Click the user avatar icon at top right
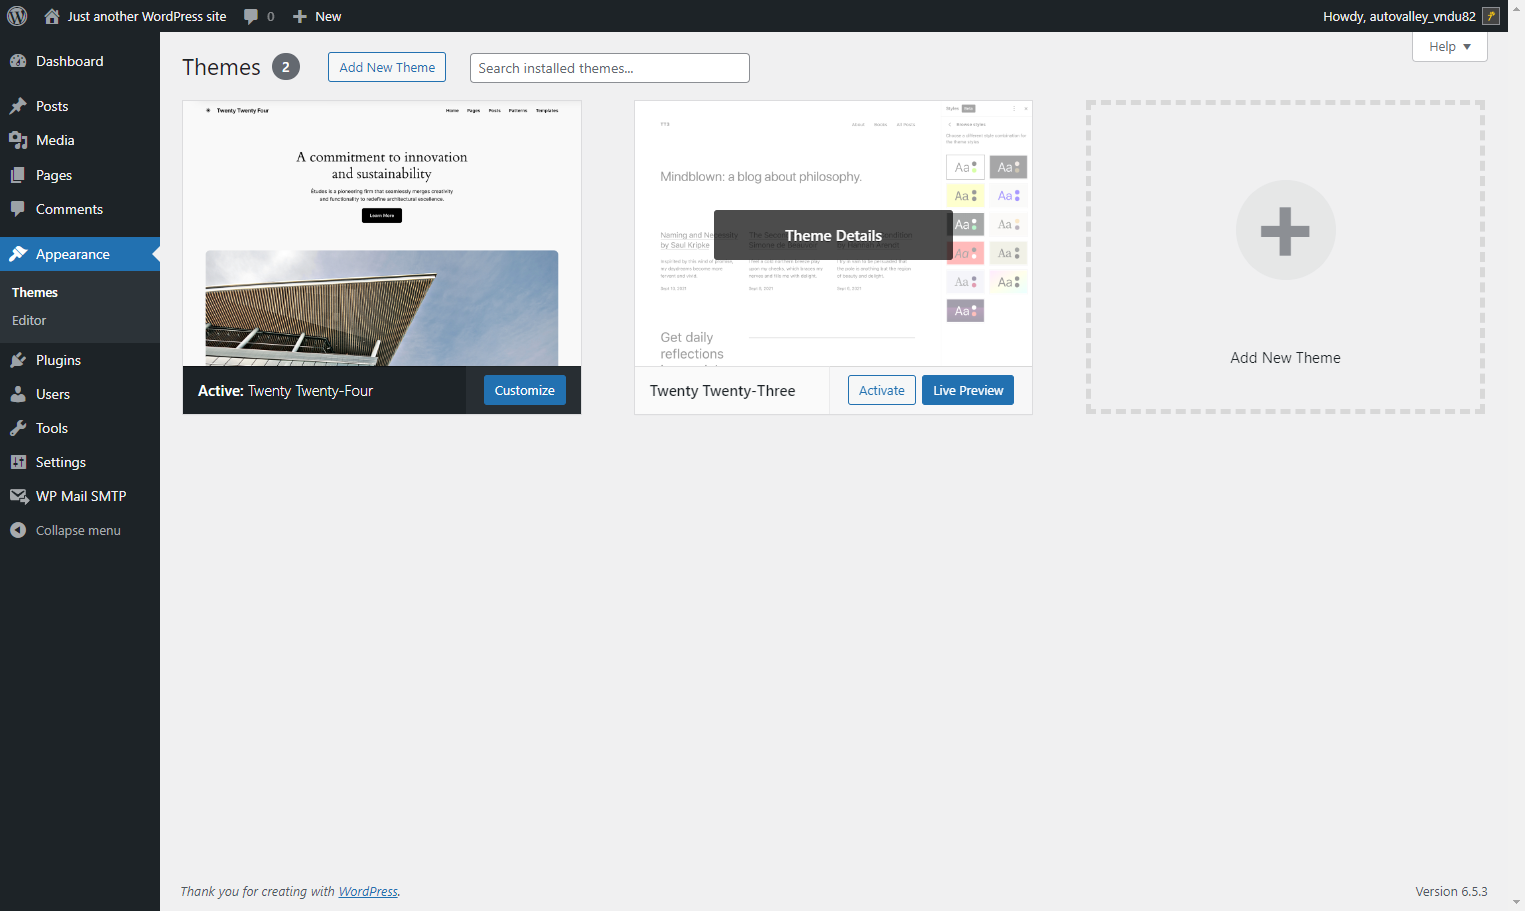 pos(1491,16)
